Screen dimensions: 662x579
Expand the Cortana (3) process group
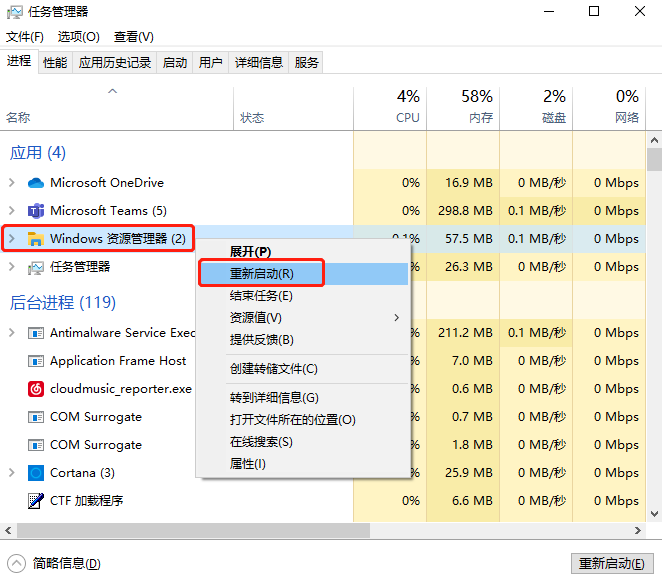12,473
